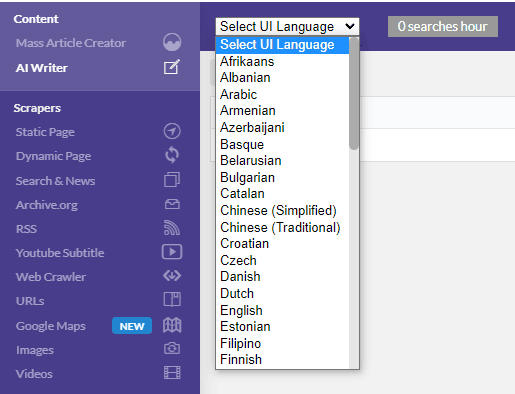The width and height of the screenshot is (515, 394).
Task: Open the AI Writer page
Action: (x=41, y=68)
